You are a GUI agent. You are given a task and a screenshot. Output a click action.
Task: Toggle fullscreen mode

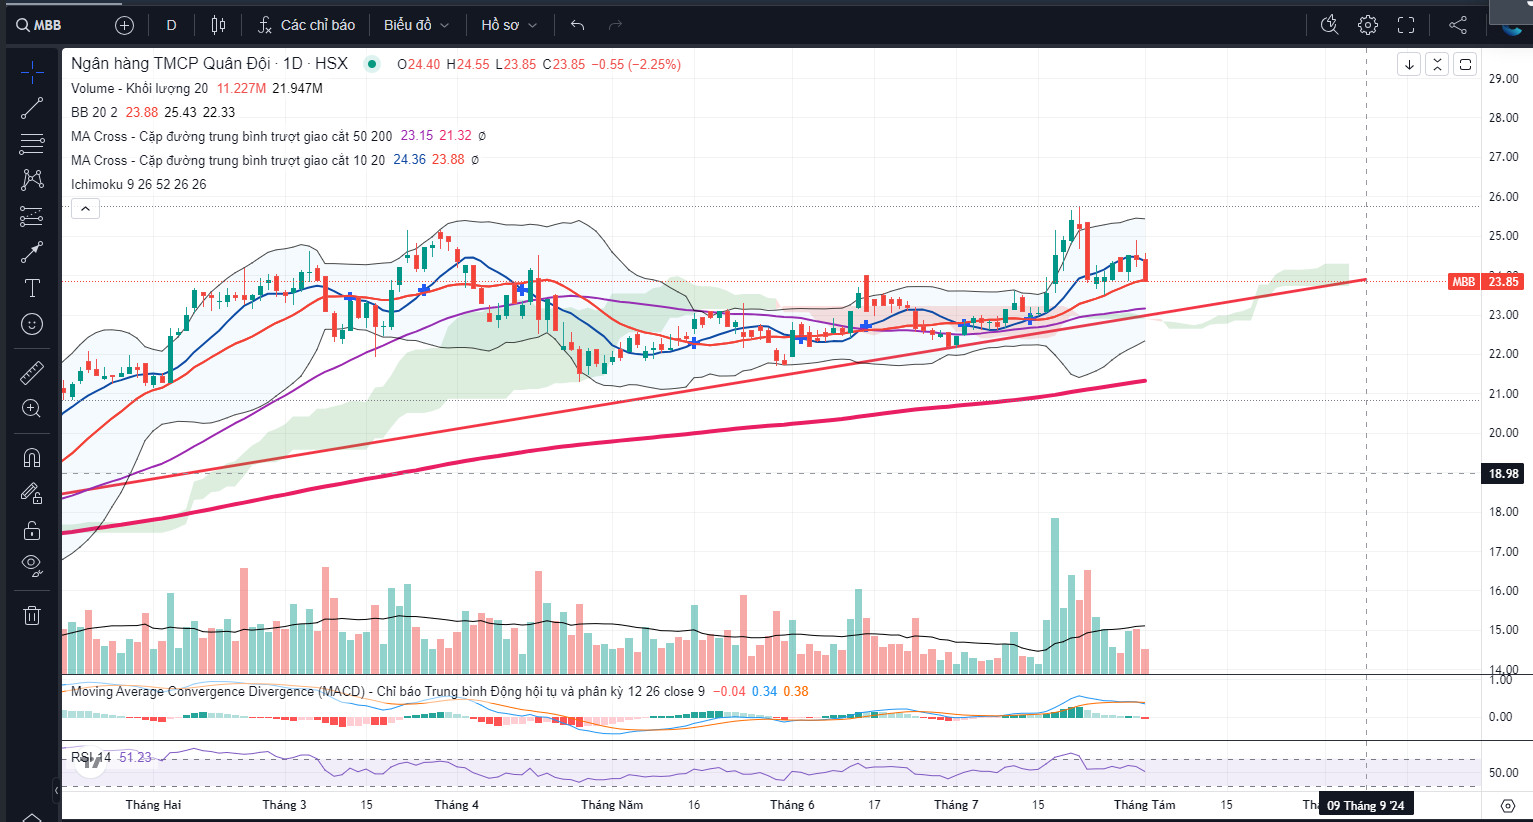[1406, 25]
